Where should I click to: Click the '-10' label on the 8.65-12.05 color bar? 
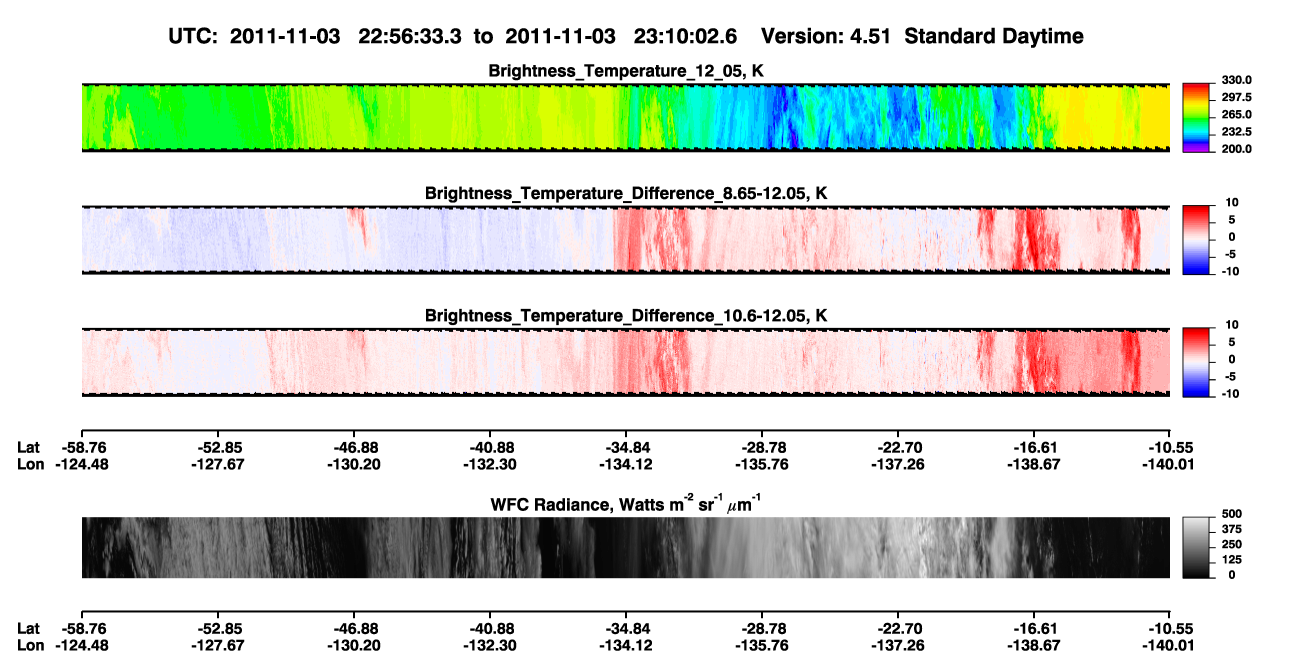(x=1230, y=271)
